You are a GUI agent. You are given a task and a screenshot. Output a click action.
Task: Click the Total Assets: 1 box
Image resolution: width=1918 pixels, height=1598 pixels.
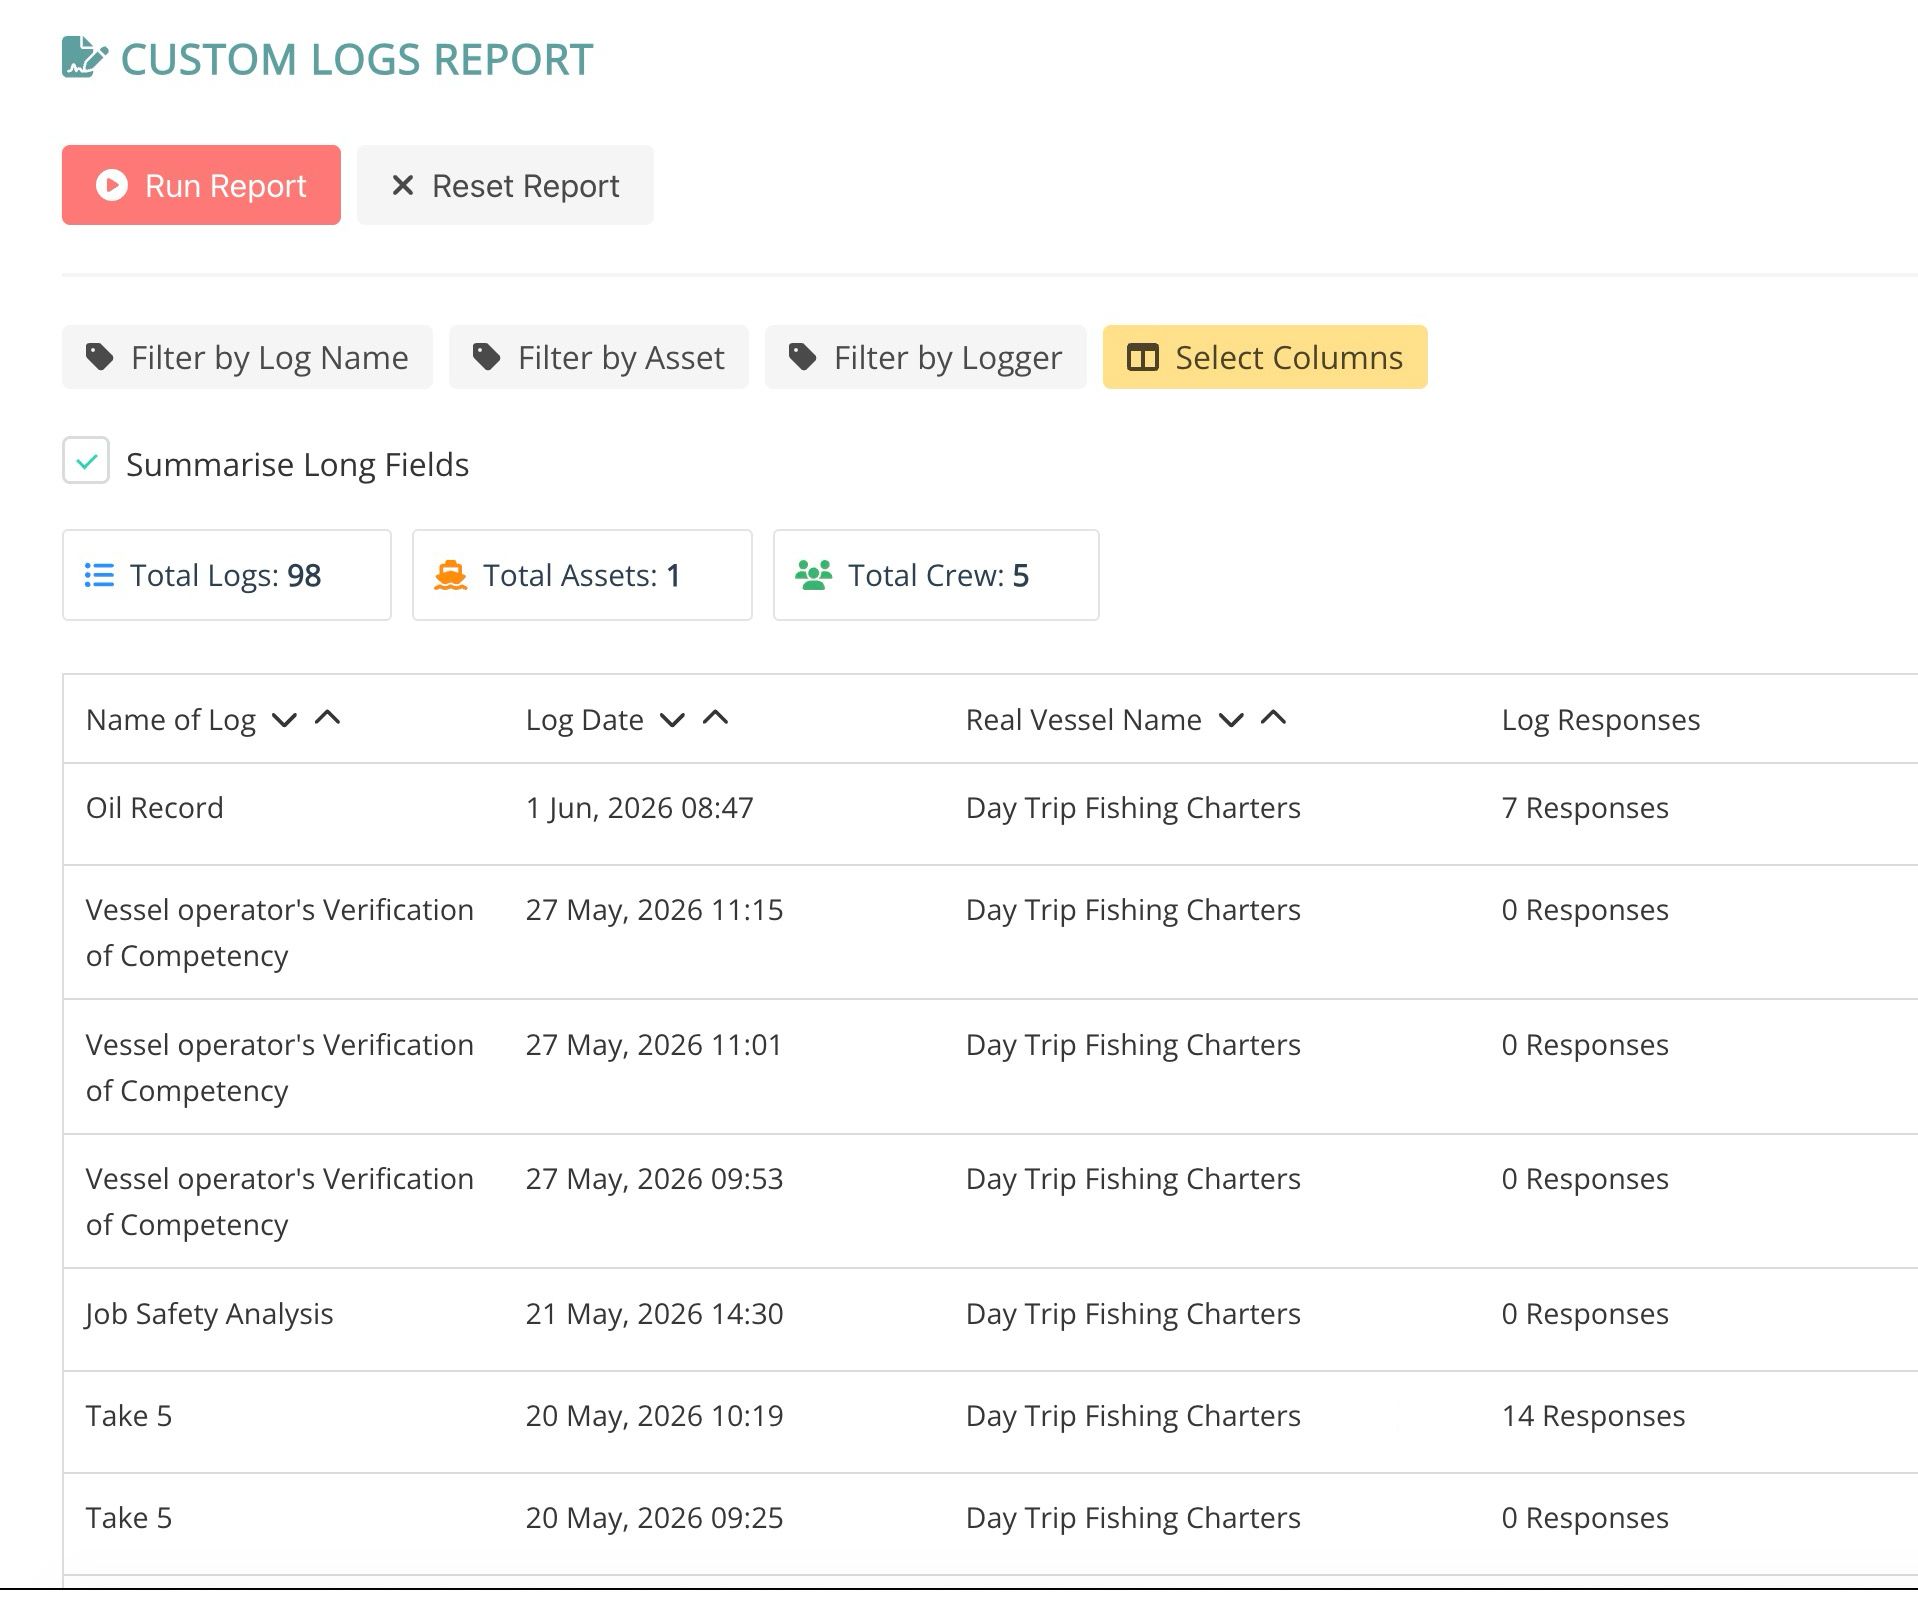[x=582, y=575]
